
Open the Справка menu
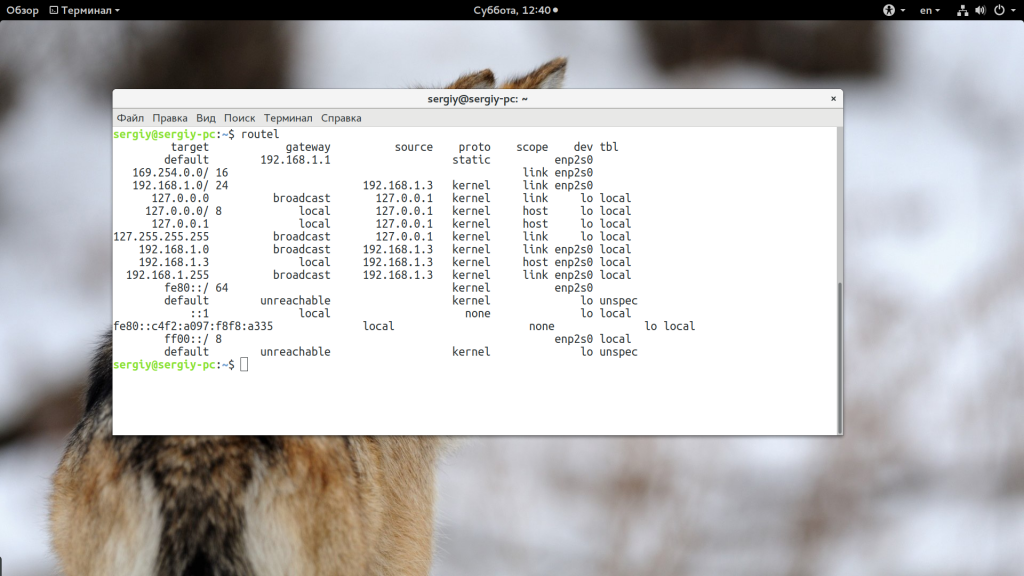(x=341, y=118)
